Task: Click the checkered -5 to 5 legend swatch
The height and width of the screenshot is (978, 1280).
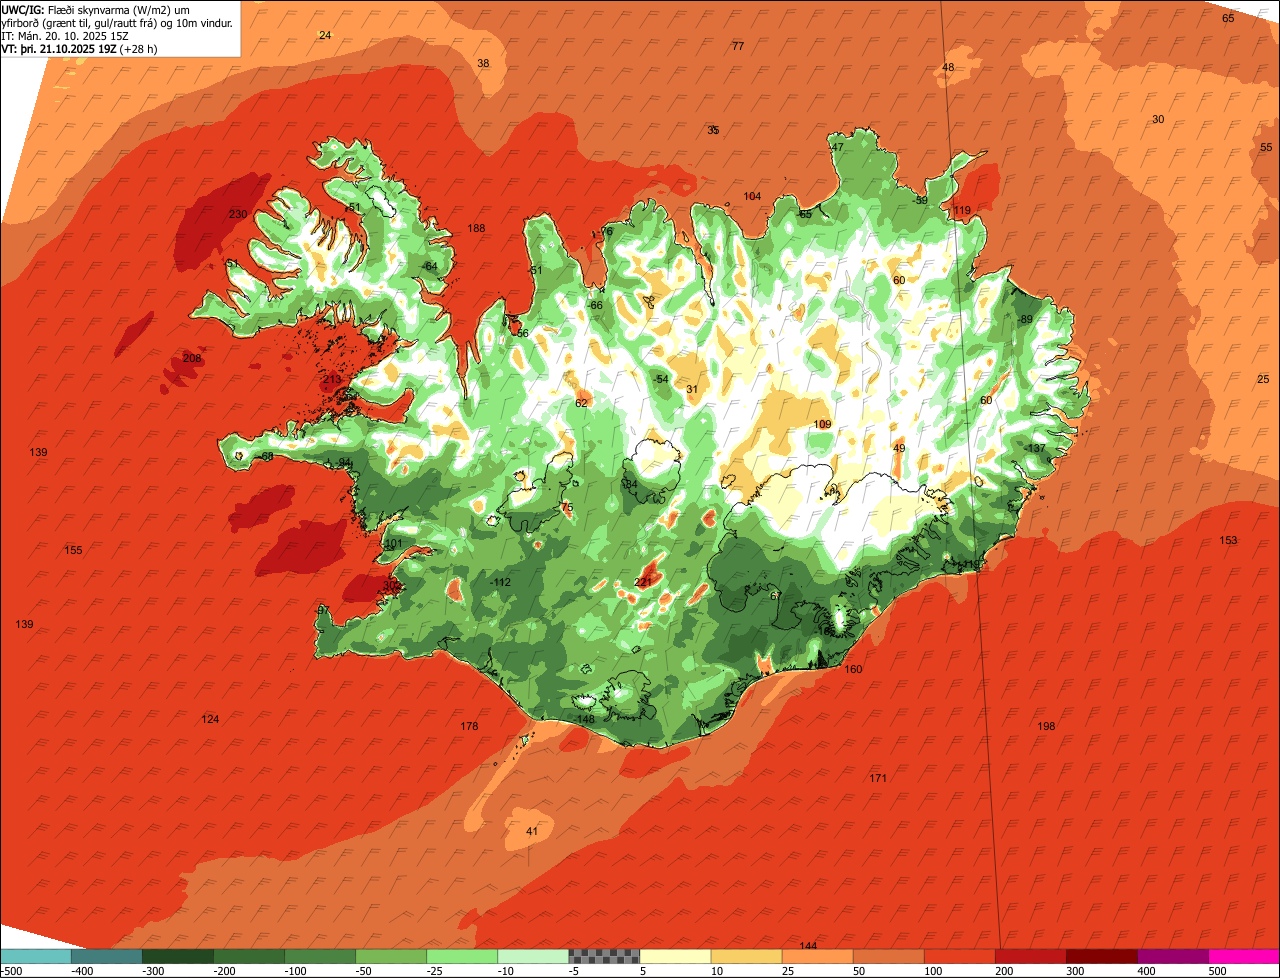Action: (x=603, y=956)
